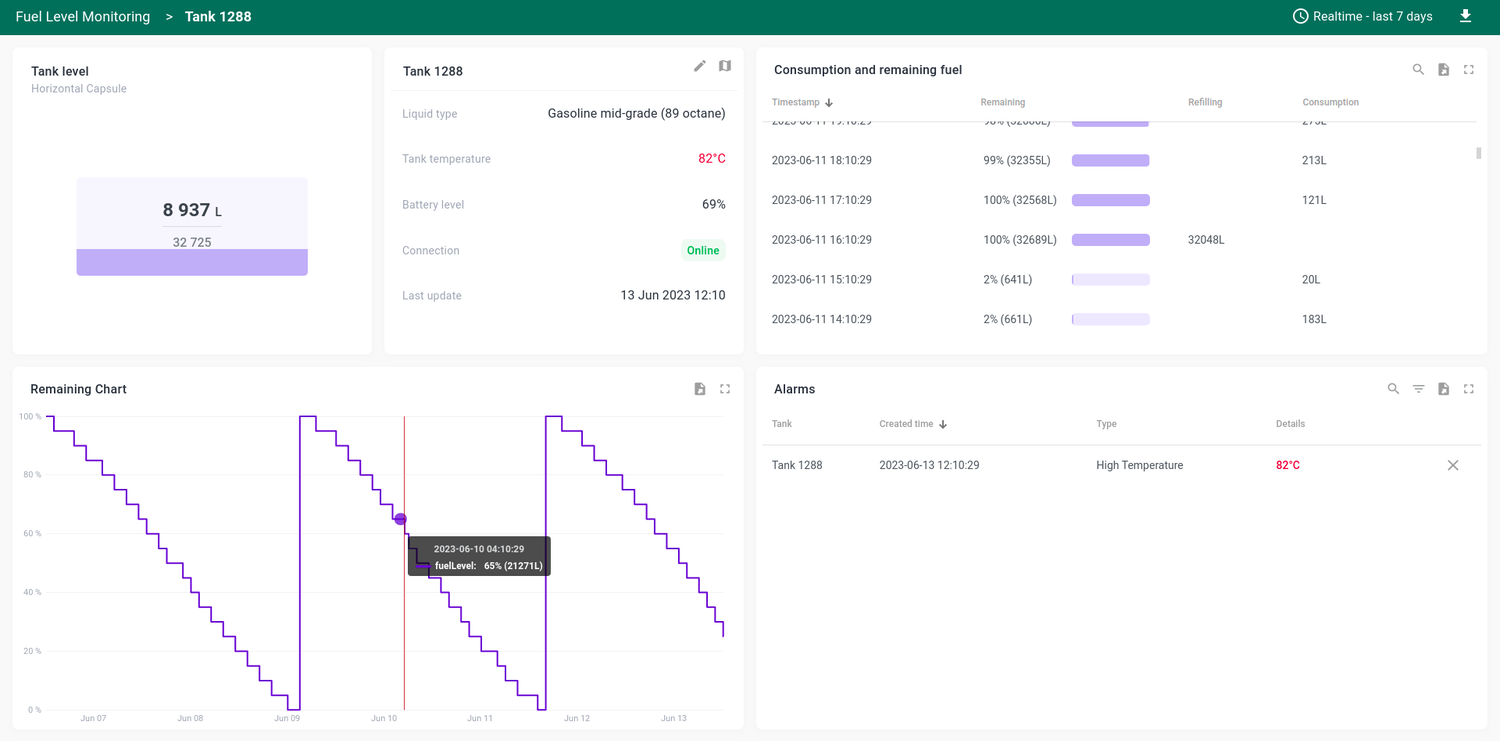Download the dashboard via top bar download icon

[1466, 16]
